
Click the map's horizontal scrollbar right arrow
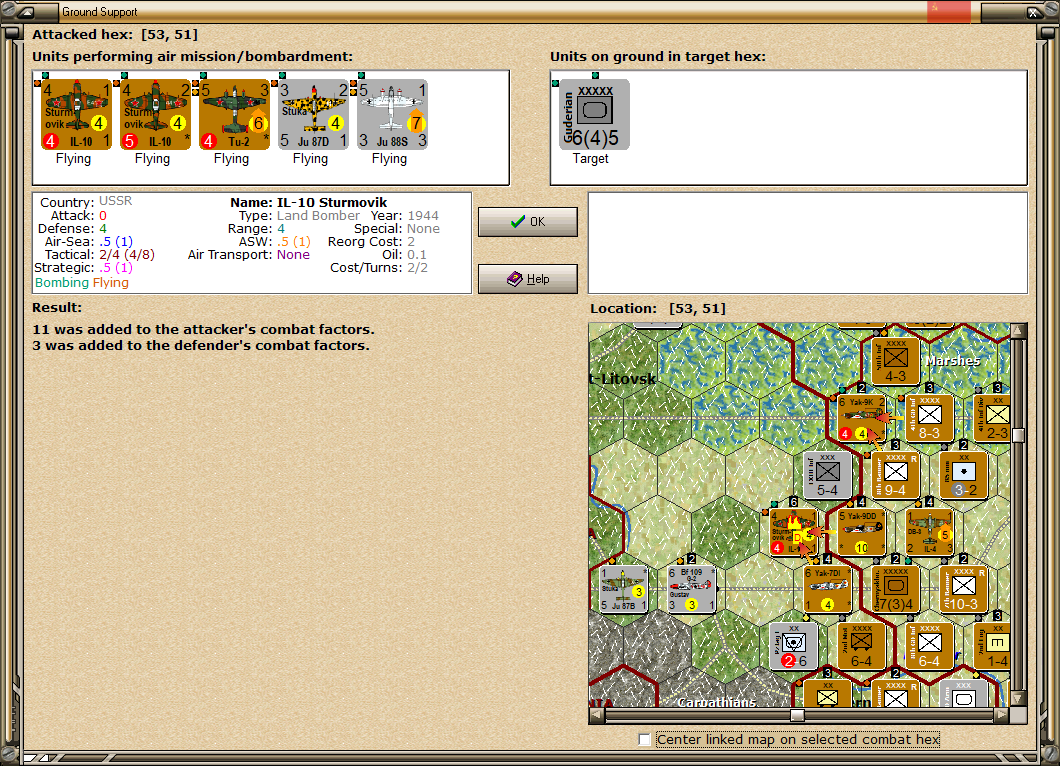pyautogui.click(x=1003, y=714)
